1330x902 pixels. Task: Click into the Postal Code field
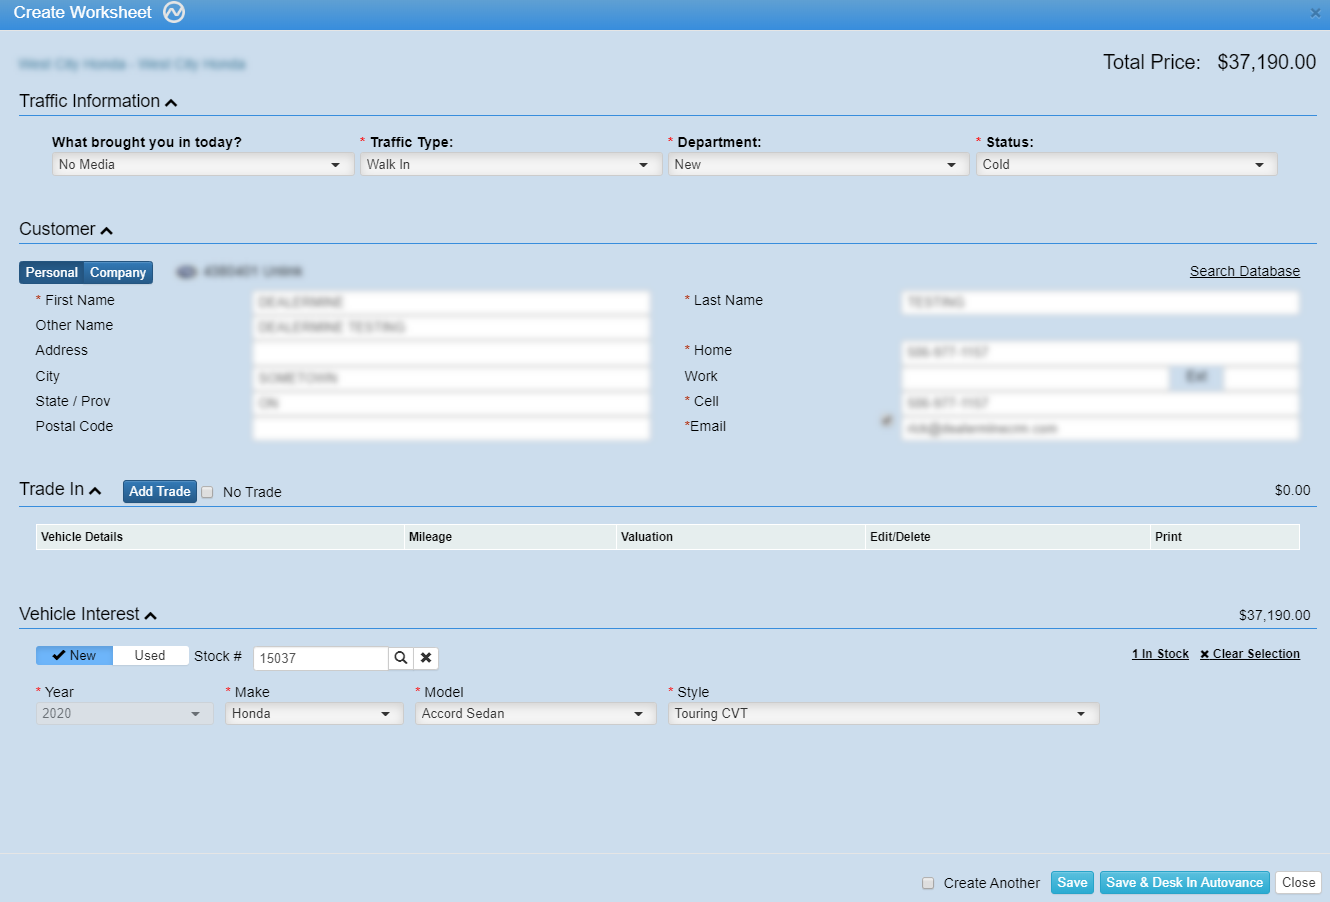click(451, 428)
